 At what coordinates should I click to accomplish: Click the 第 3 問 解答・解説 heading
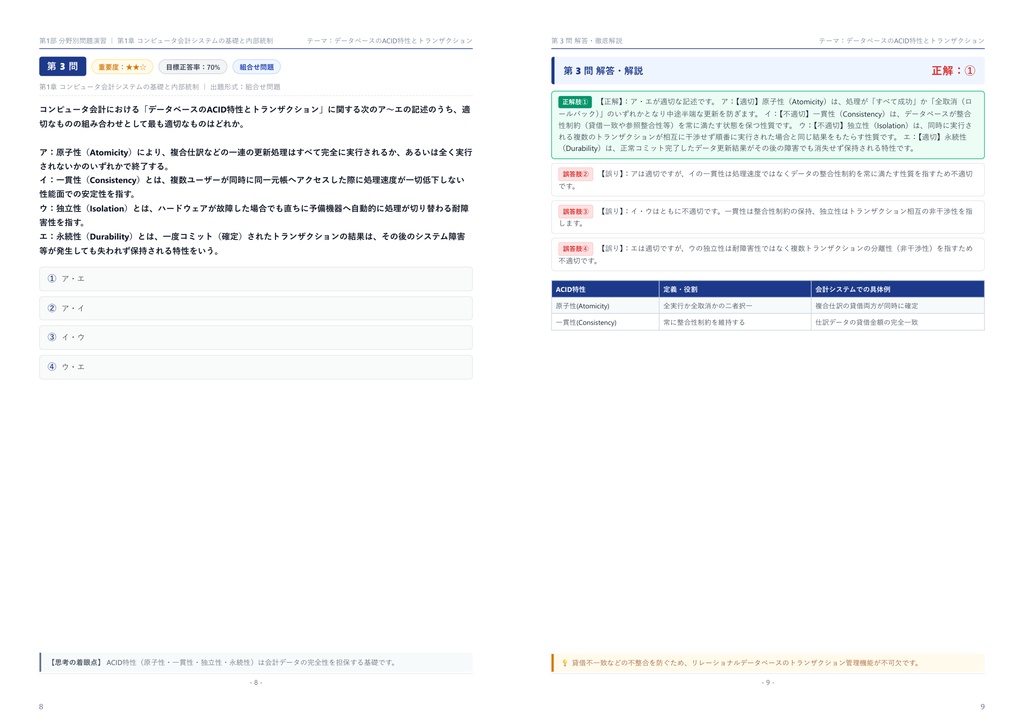pyautogui.click(x=603, y=71)
